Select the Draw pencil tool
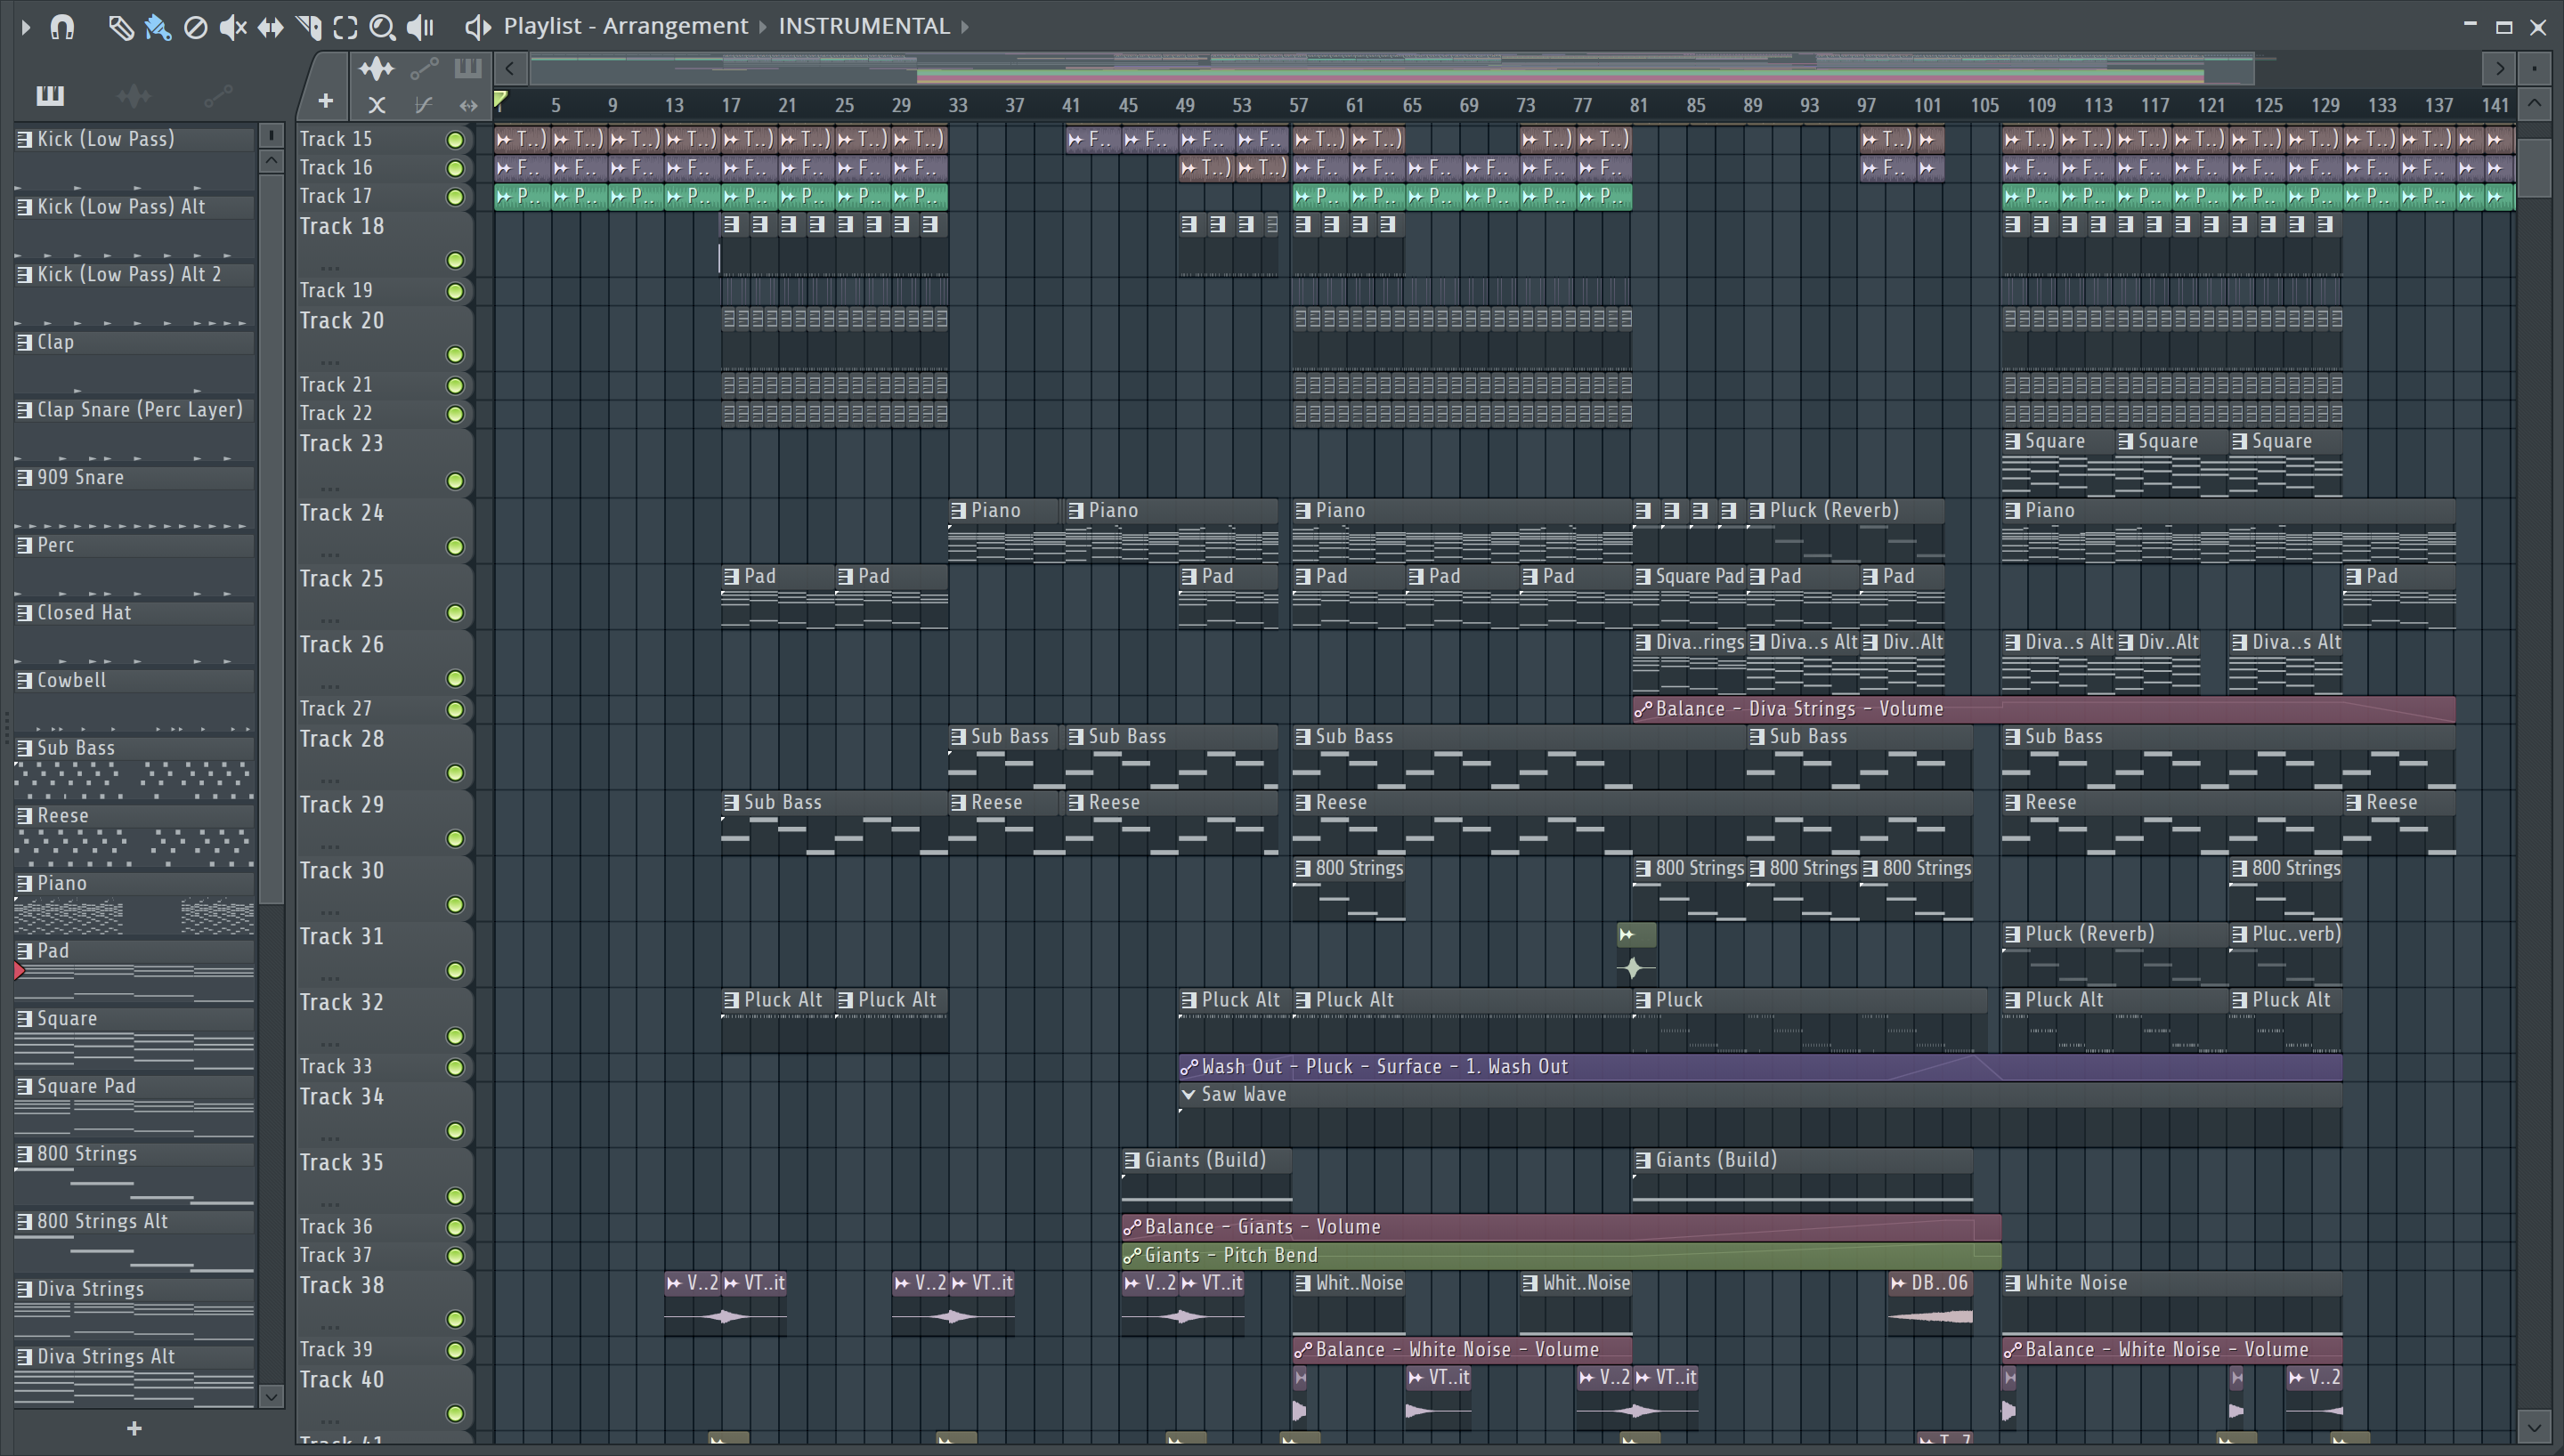This screenshot has height=1456, width=2564. click(x=120, y=27)
